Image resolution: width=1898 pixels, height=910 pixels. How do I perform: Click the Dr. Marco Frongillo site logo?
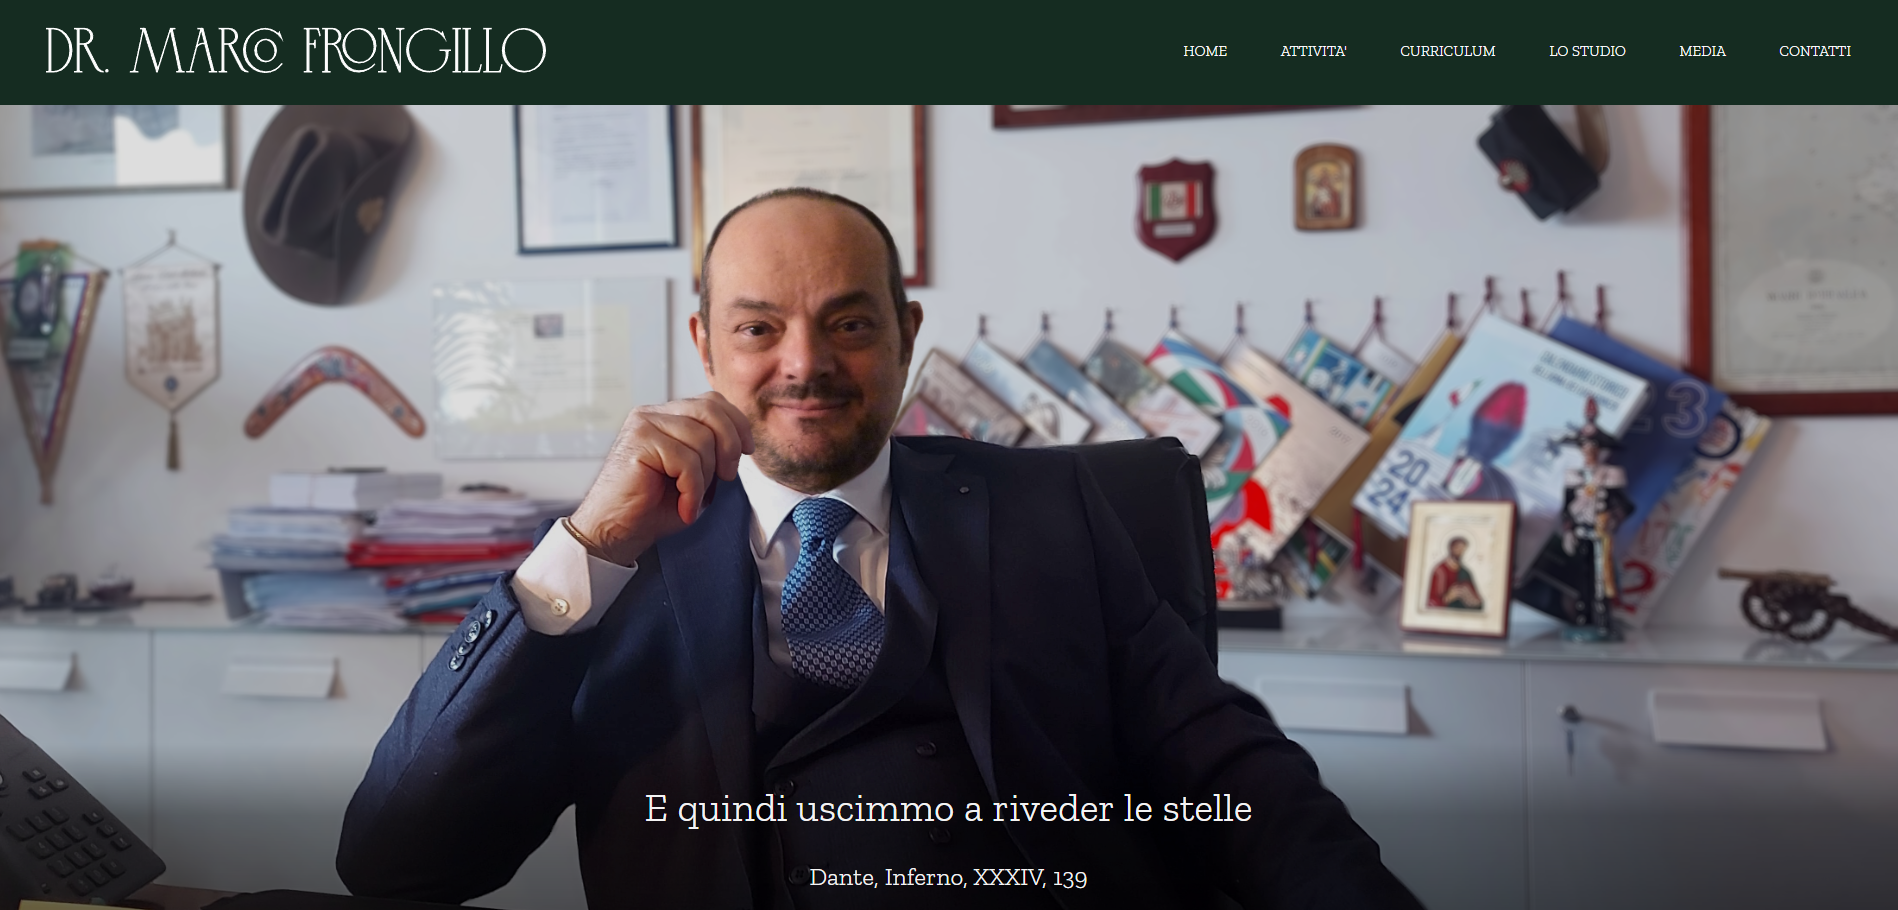tap(295, 51)
